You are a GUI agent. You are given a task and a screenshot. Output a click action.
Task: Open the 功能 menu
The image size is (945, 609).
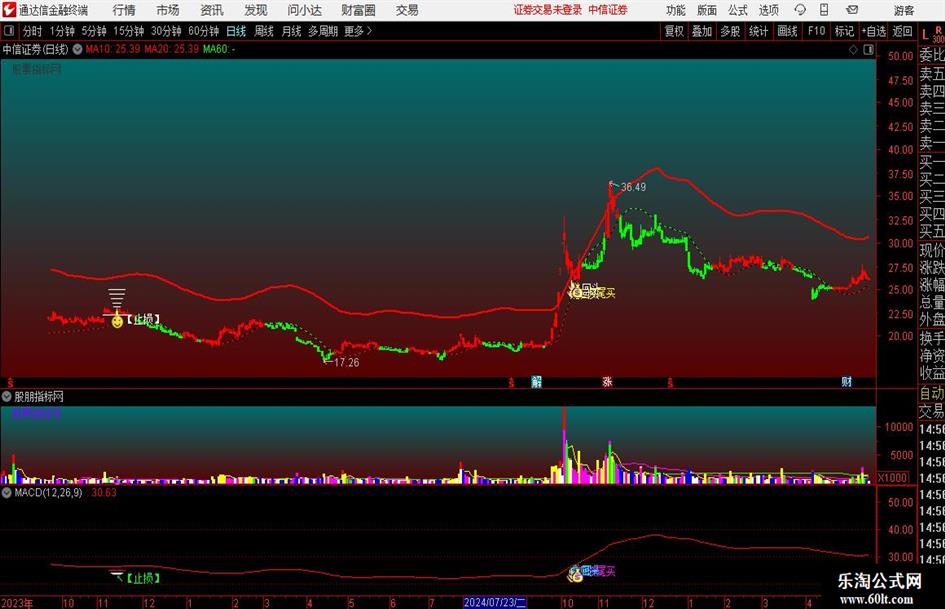tap(676, 10)
